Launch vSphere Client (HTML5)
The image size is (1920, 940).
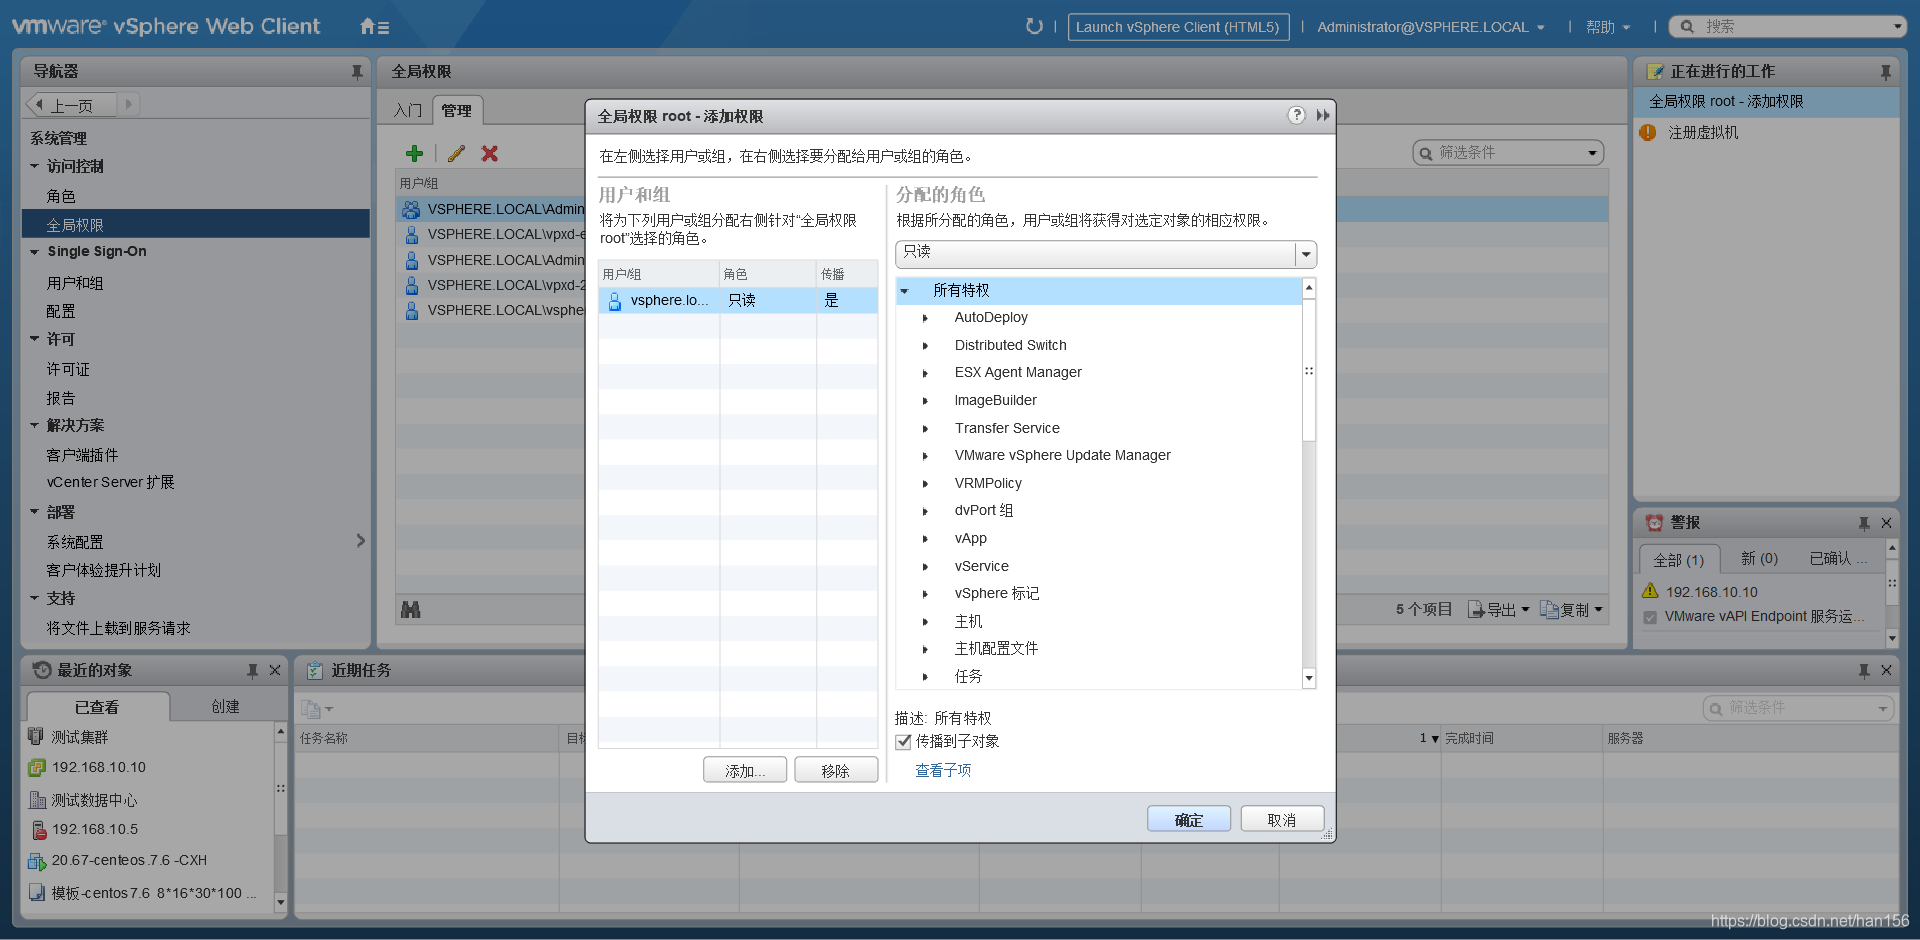[1178, 27]
